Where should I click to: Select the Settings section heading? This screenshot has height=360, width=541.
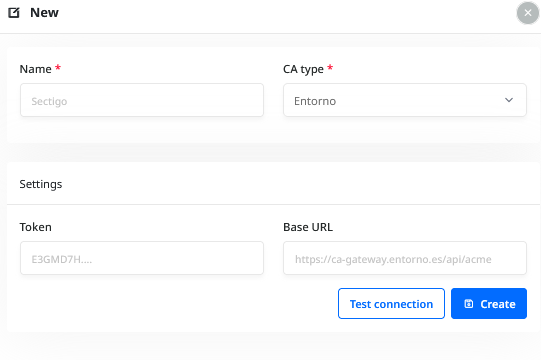tap(41, 184)
